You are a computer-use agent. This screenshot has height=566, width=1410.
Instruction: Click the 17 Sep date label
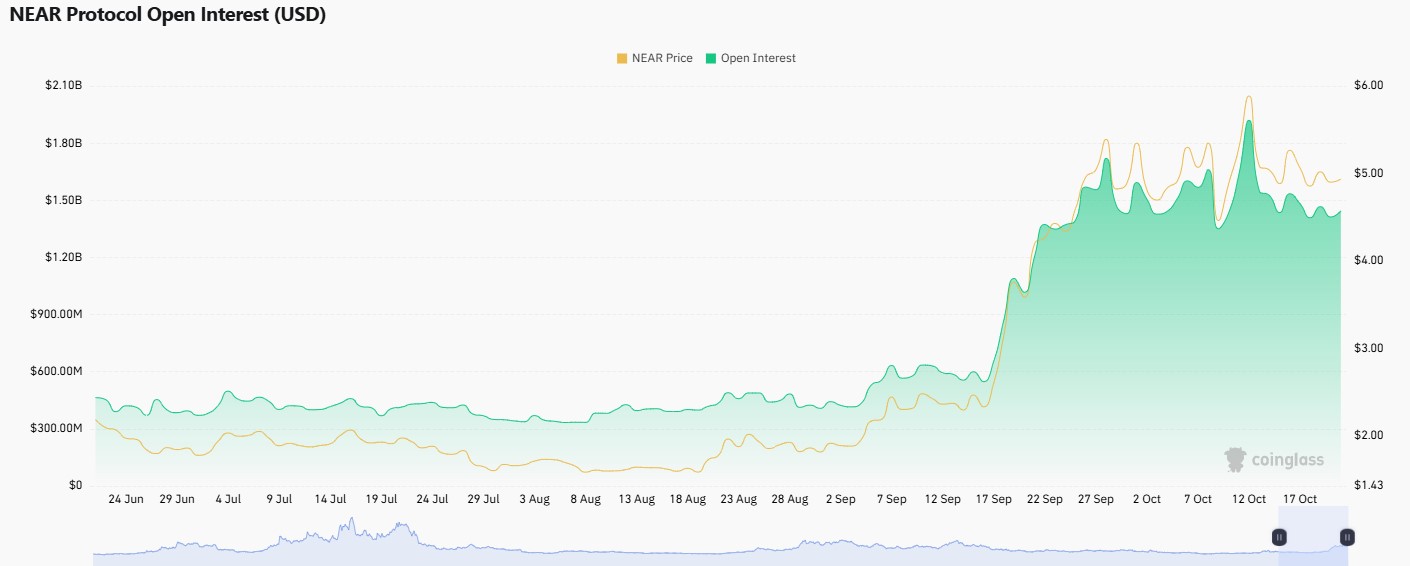tap(993, 499)
